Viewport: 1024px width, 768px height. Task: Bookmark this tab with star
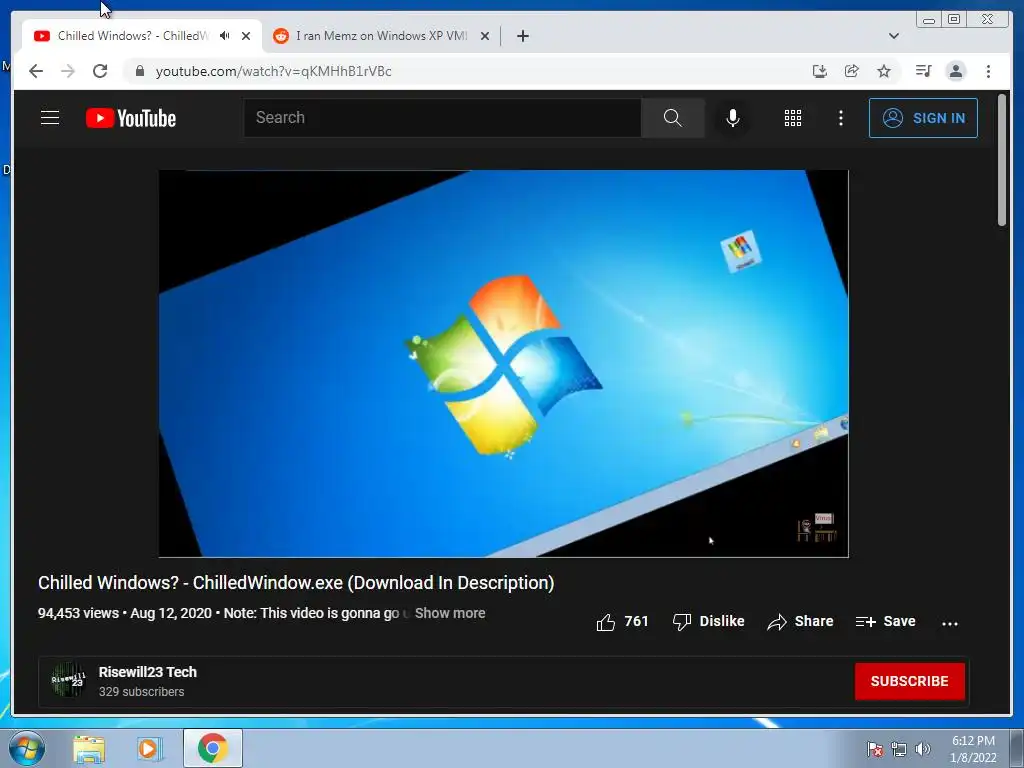(884, 71)
